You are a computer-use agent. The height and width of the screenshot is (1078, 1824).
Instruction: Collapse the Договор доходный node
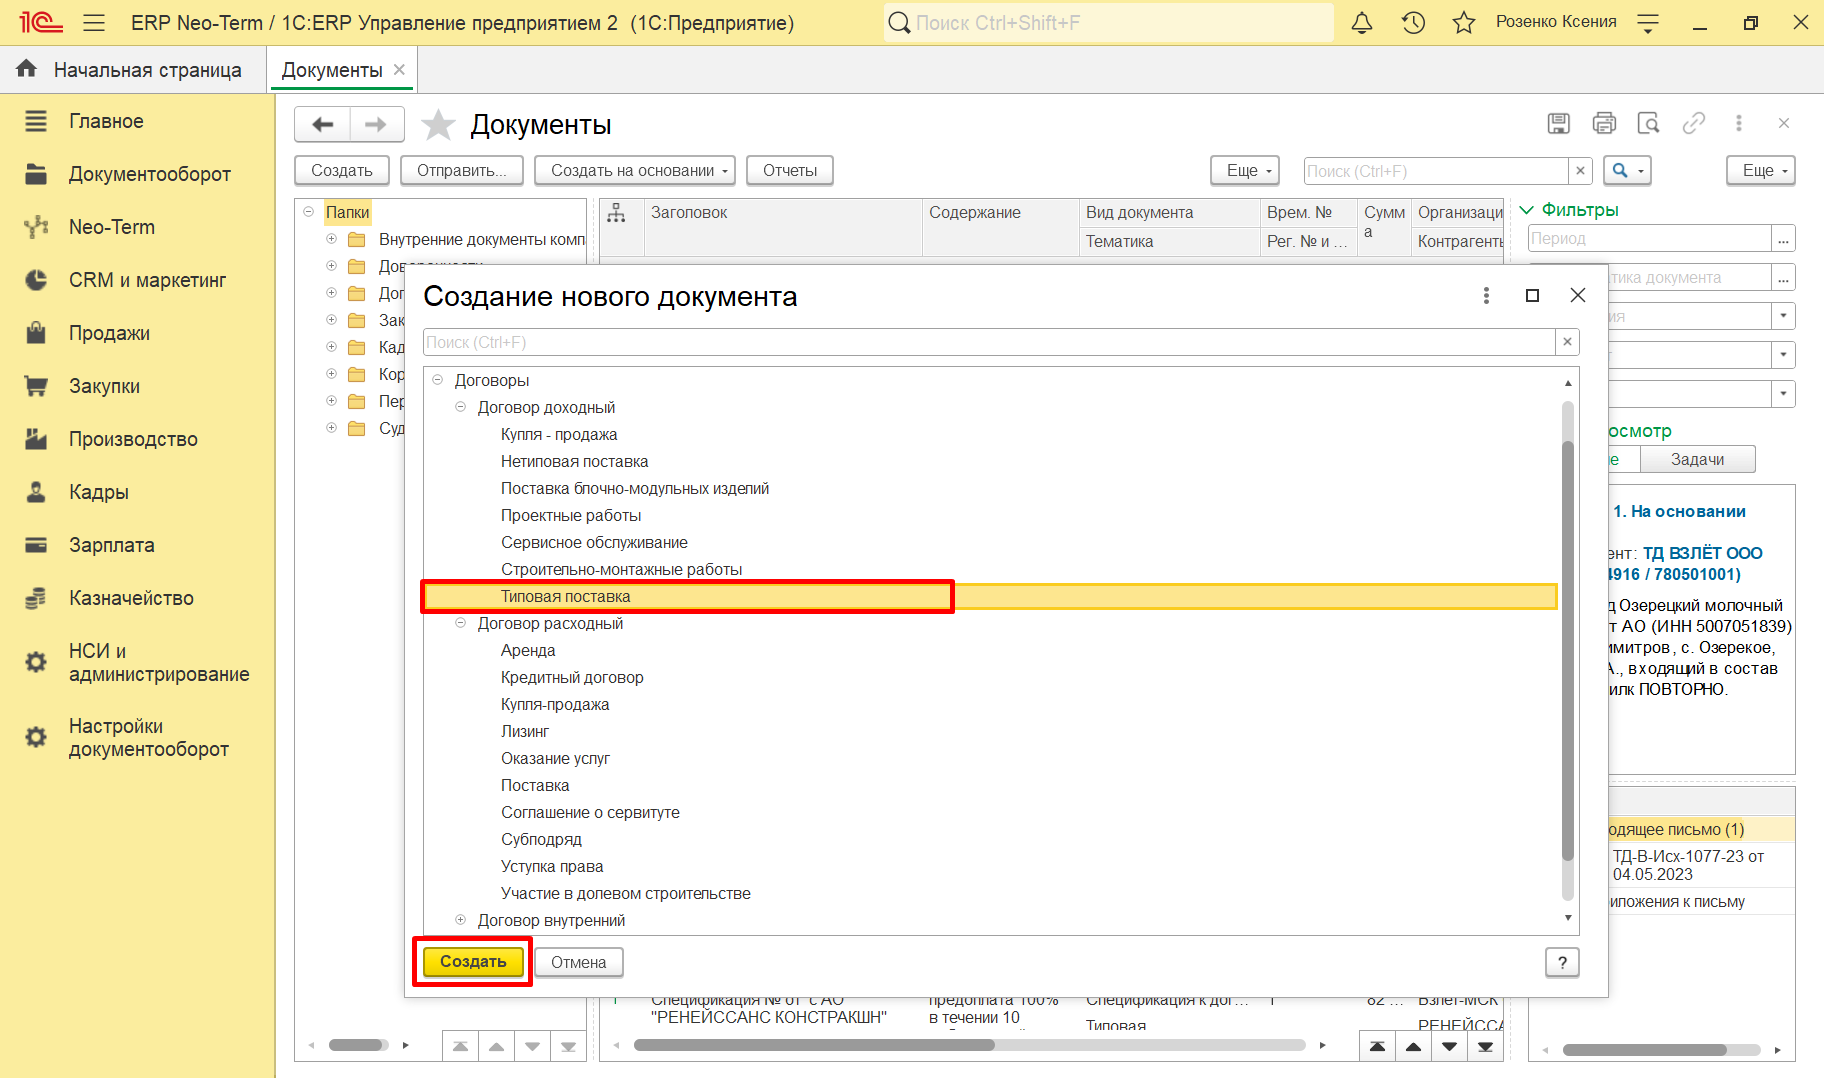click(x=461, y=407)
